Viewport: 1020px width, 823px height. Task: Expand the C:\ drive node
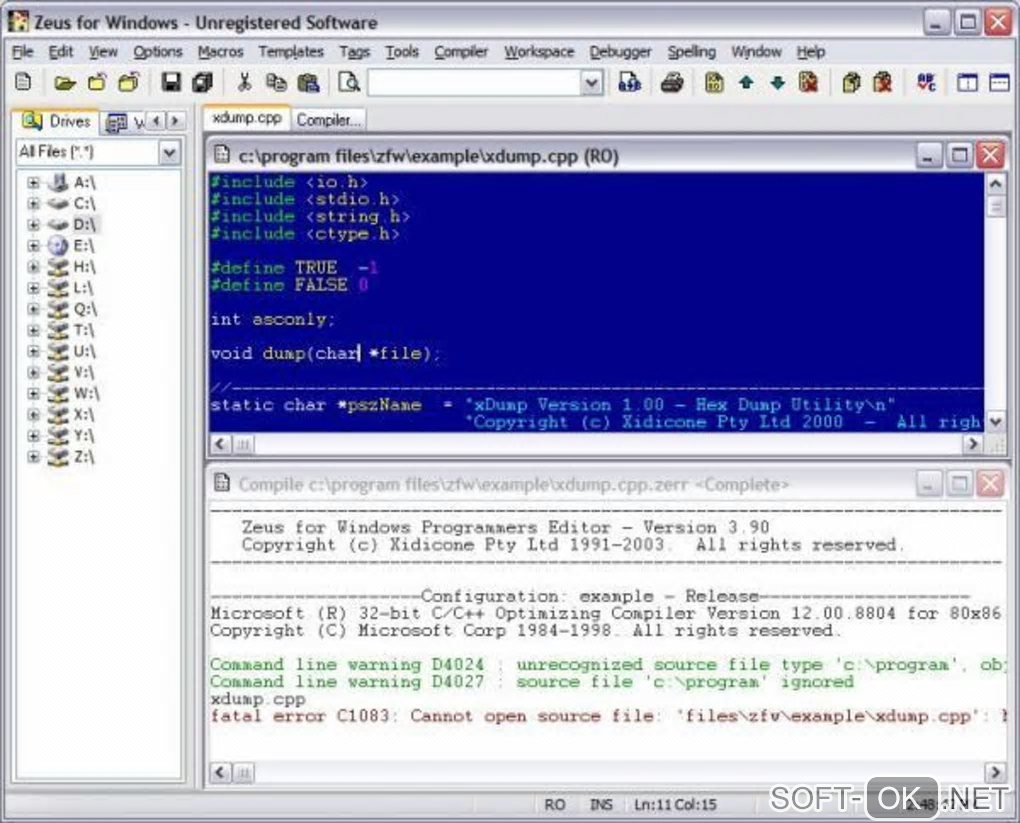click(x=33, y=204)
